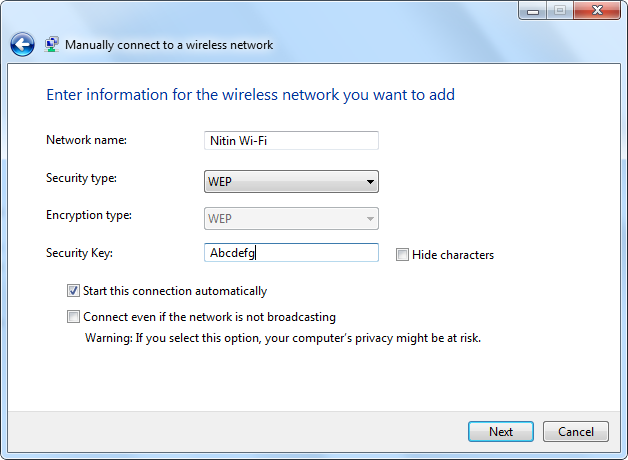This screenshot has height=460, width=628.
Task: Click the greyed-out maximize window button
Action: point(559,10)
